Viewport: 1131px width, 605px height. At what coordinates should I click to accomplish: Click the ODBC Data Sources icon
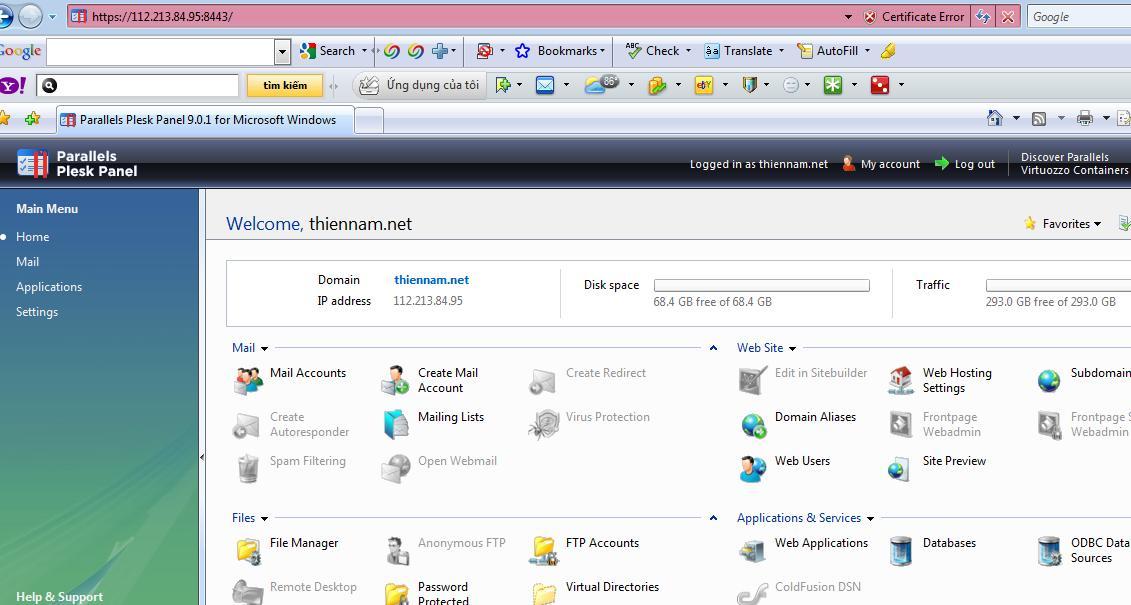(1049, 551)
